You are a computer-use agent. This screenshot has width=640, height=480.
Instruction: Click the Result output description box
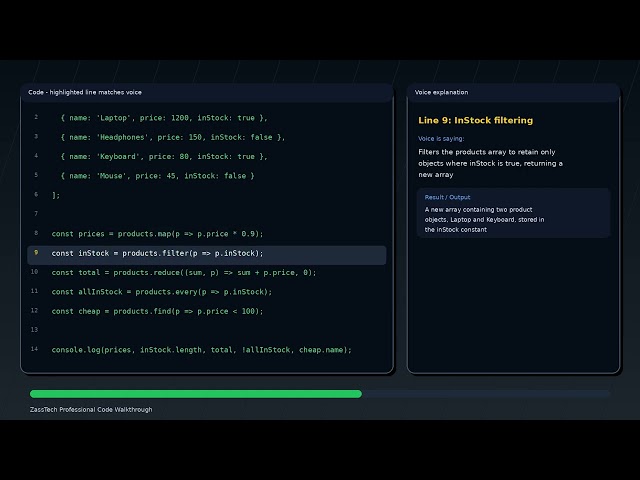click(x=513, y=213)
